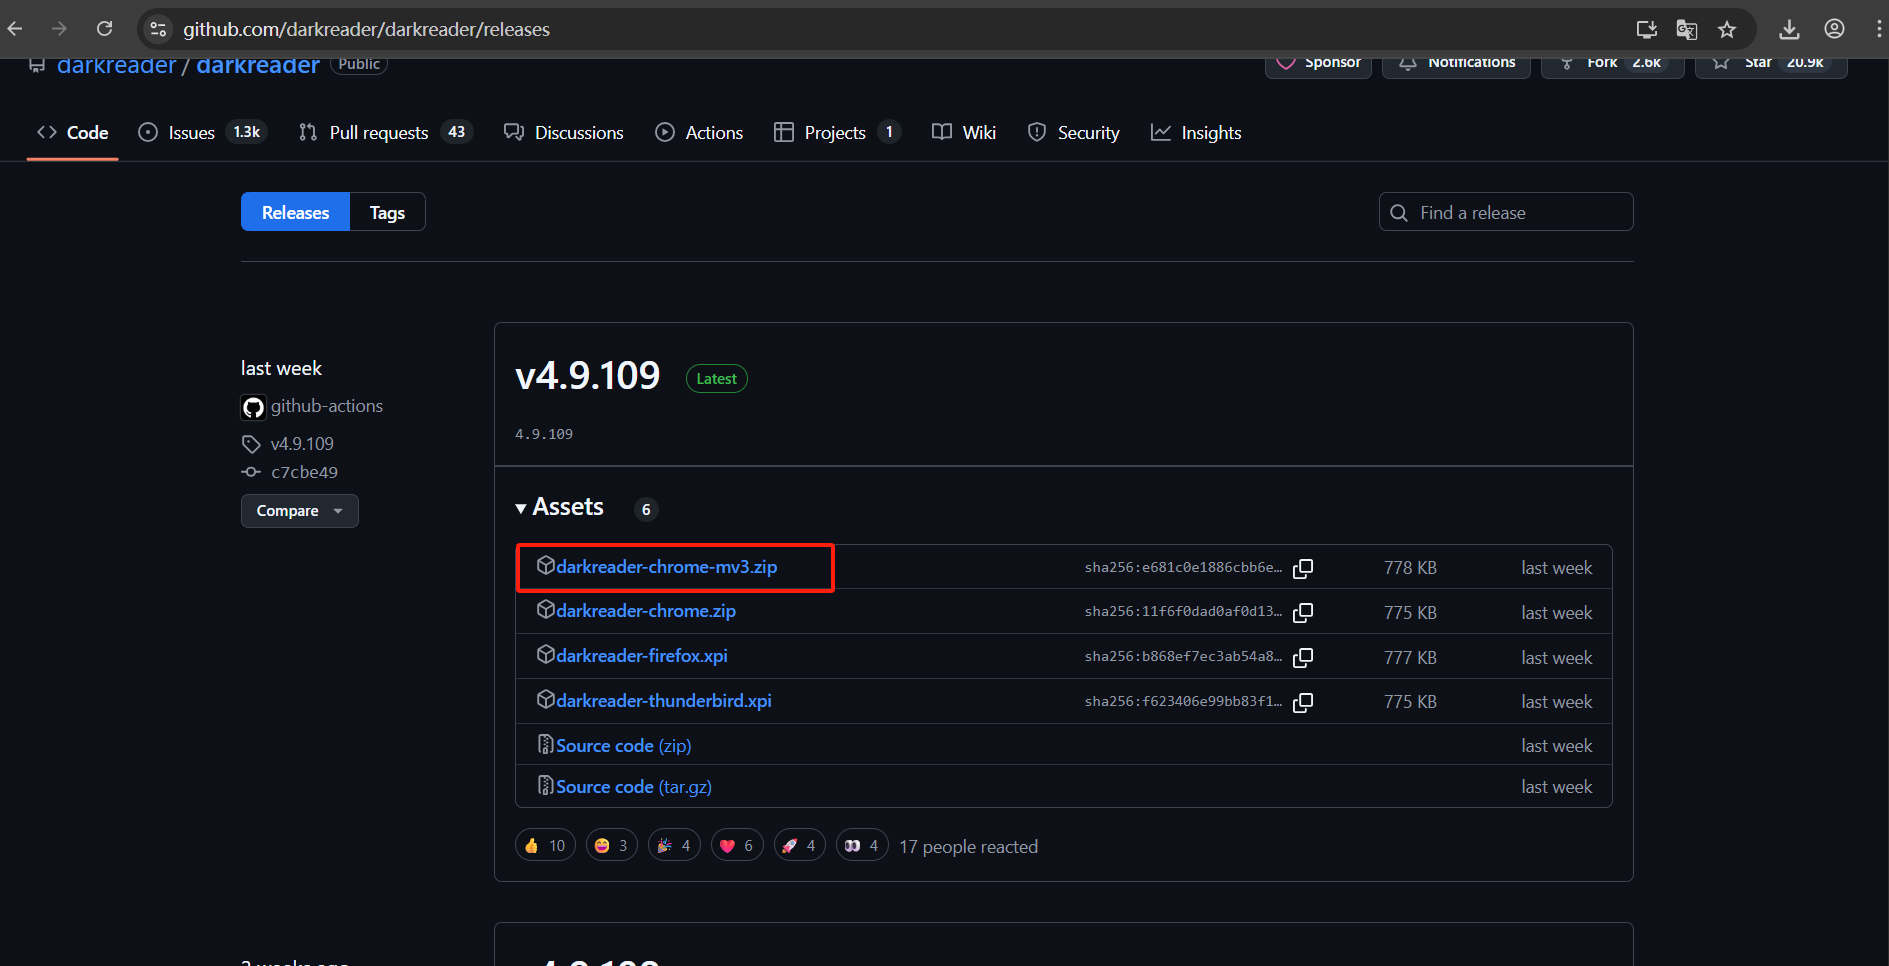1889x966 pixels.
Task: Download darkreader-firefox.xpi
Action: click(642, 656)
